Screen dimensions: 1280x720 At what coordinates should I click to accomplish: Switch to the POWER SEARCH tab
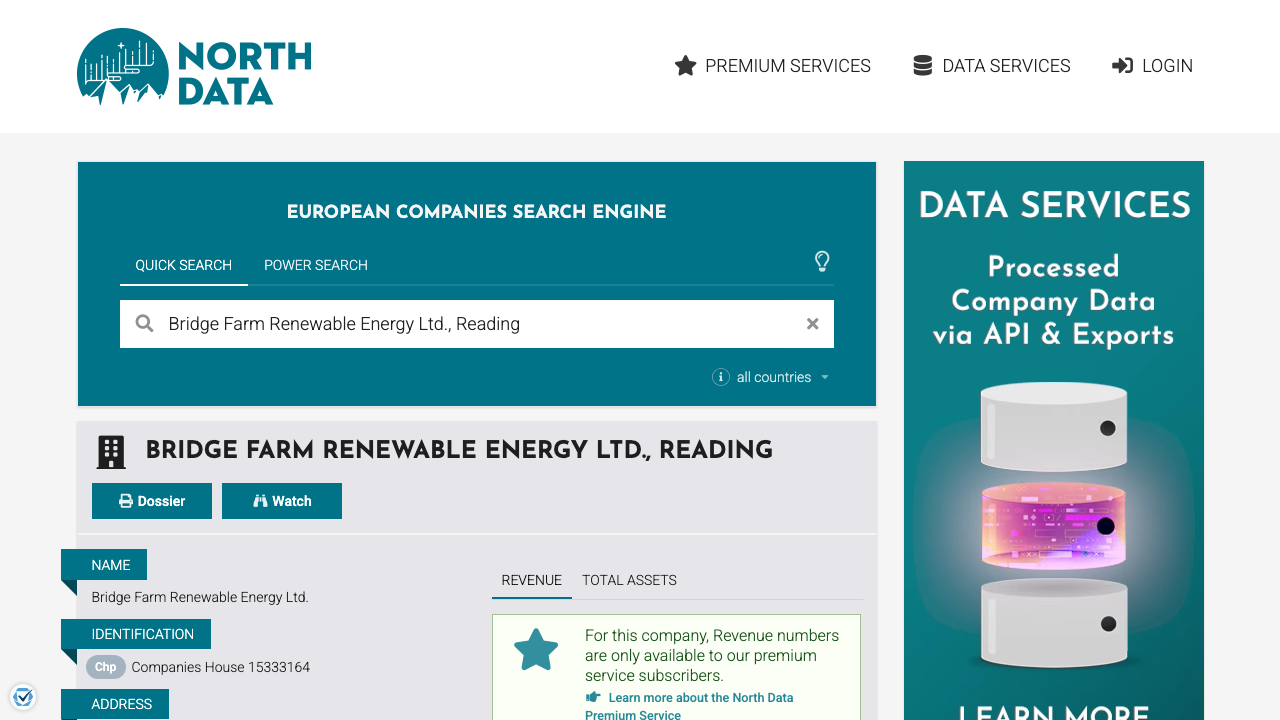(315, 265)
